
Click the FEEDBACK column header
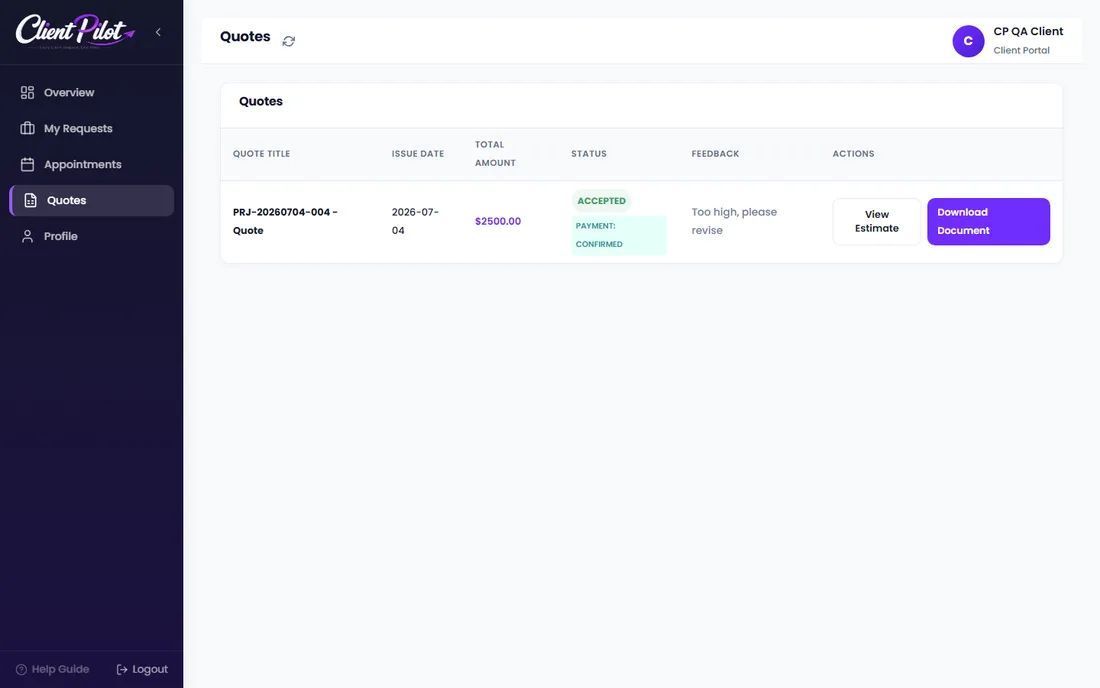pyautogui.click(x=715, y=154)
